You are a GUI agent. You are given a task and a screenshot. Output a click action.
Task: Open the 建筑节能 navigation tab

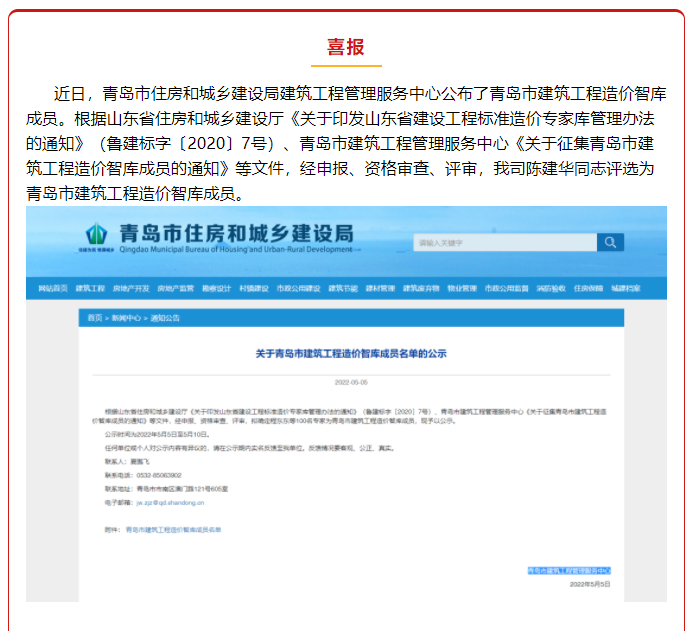(x=343, y=289)
